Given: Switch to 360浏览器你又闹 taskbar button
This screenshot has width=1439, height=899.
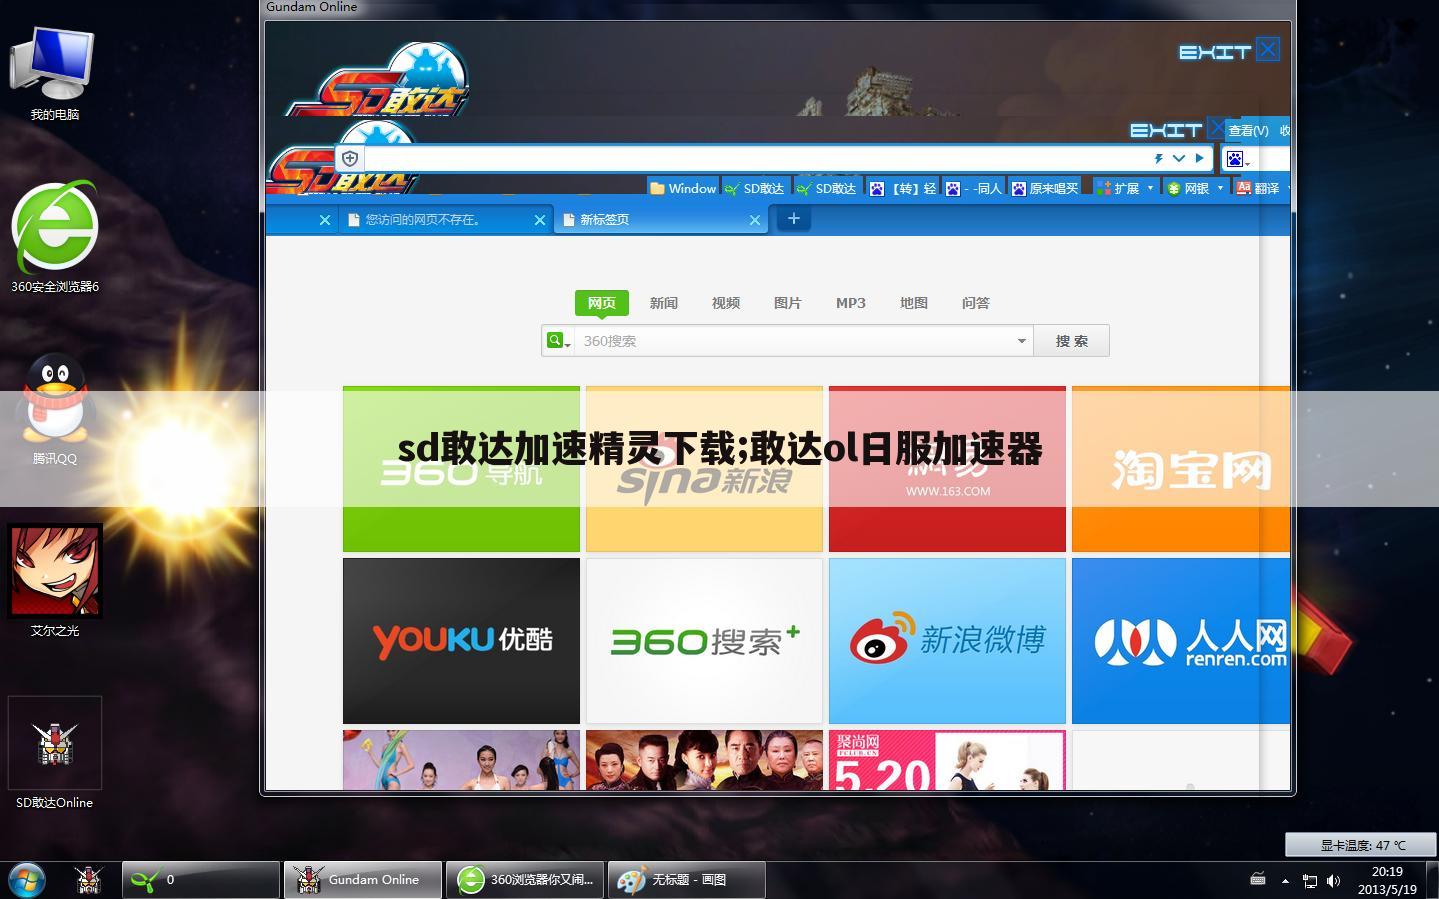Looking at the screenshot, I should point(525,880).
